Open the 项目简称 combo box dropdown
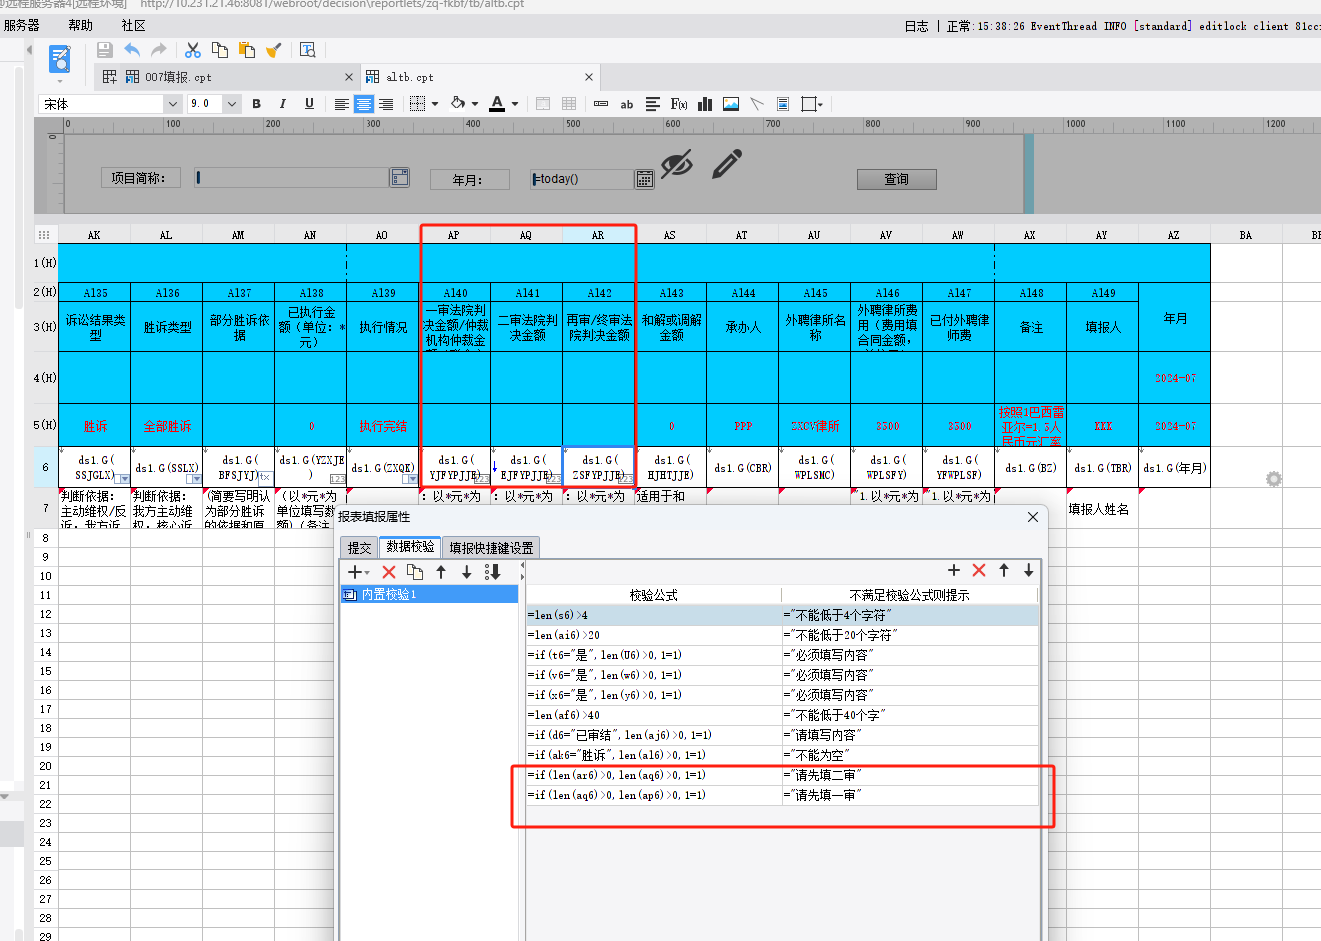This screenshot has width=1321, height=941. point(400,177)
